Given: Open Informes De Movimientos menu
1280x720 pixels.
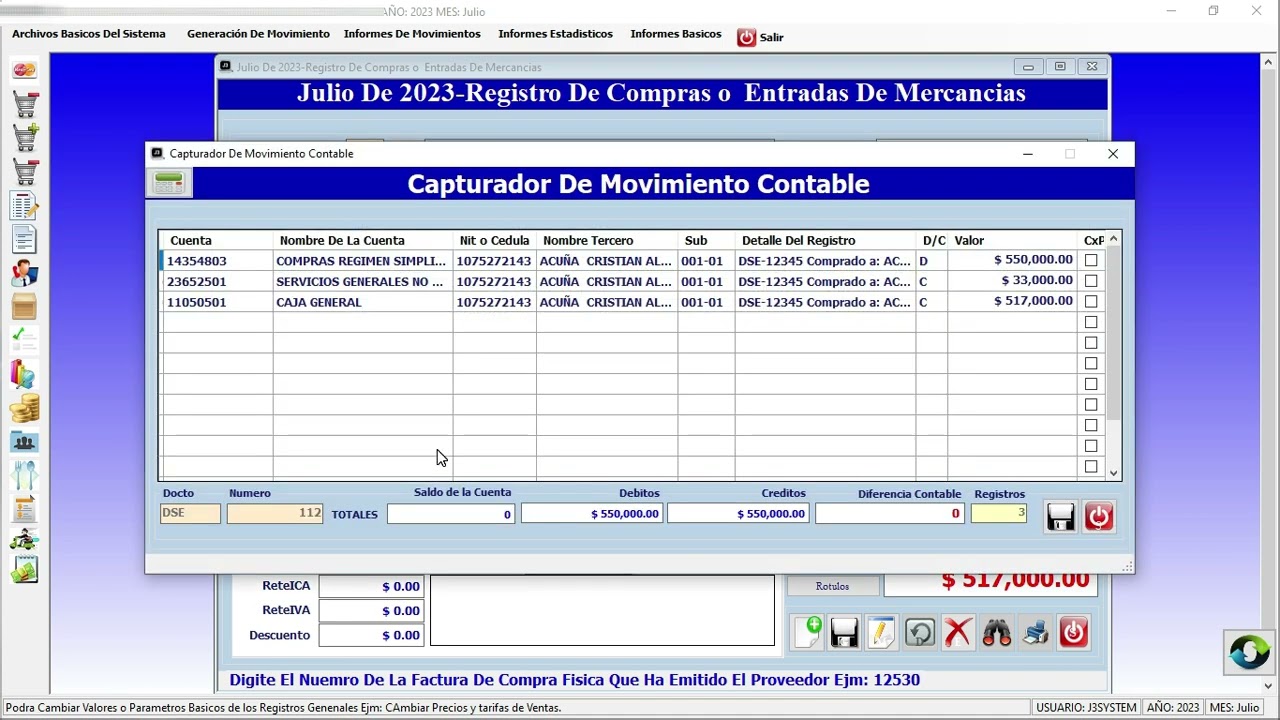Looking at the screenshot, I should (412, 34).
